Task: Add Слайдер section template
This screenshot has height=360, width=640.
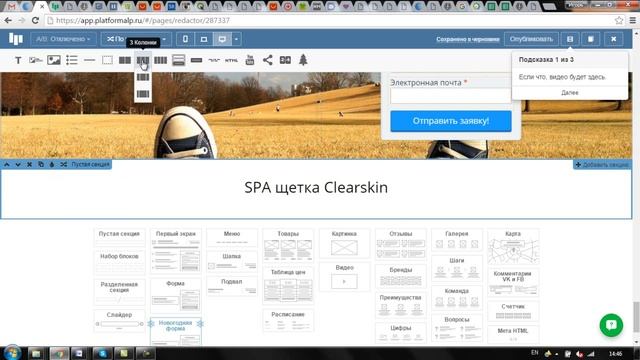Action: pyautogui.click(x=119, y=321)
